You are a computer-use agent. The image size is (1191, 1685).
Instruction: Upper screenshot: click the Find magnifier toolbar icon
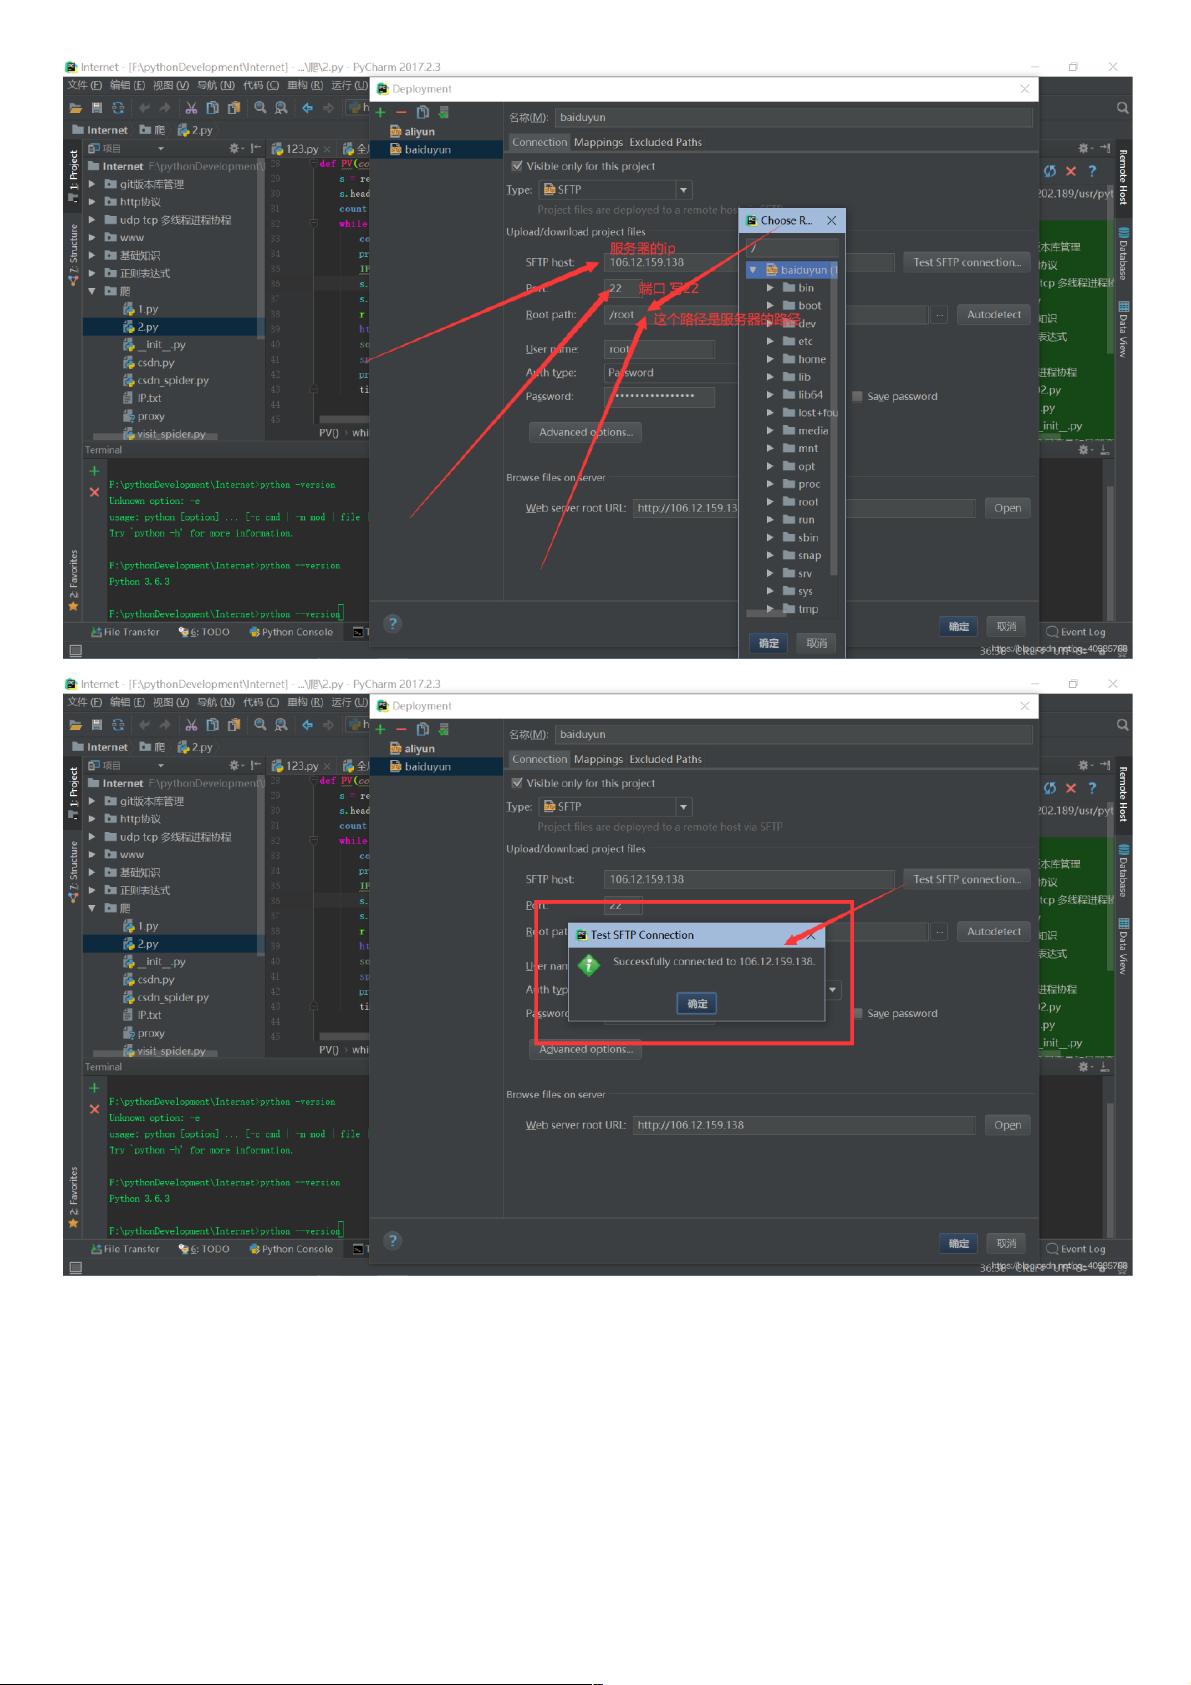pos(260,108)
